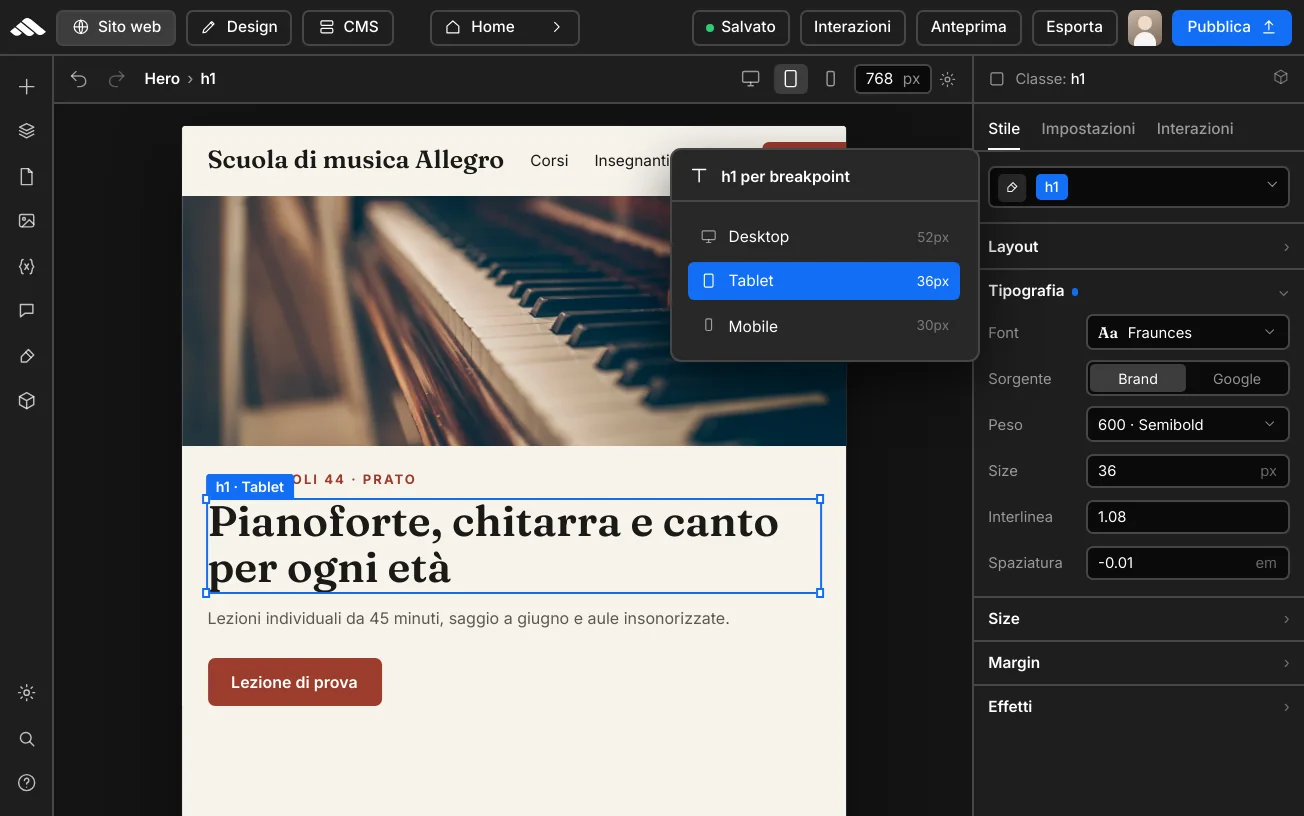Image resolution: width=1304 pixels, height=816 pixels.
Task: Open the Font dropdown showing Fraunces
Action: pos(1188,333)
